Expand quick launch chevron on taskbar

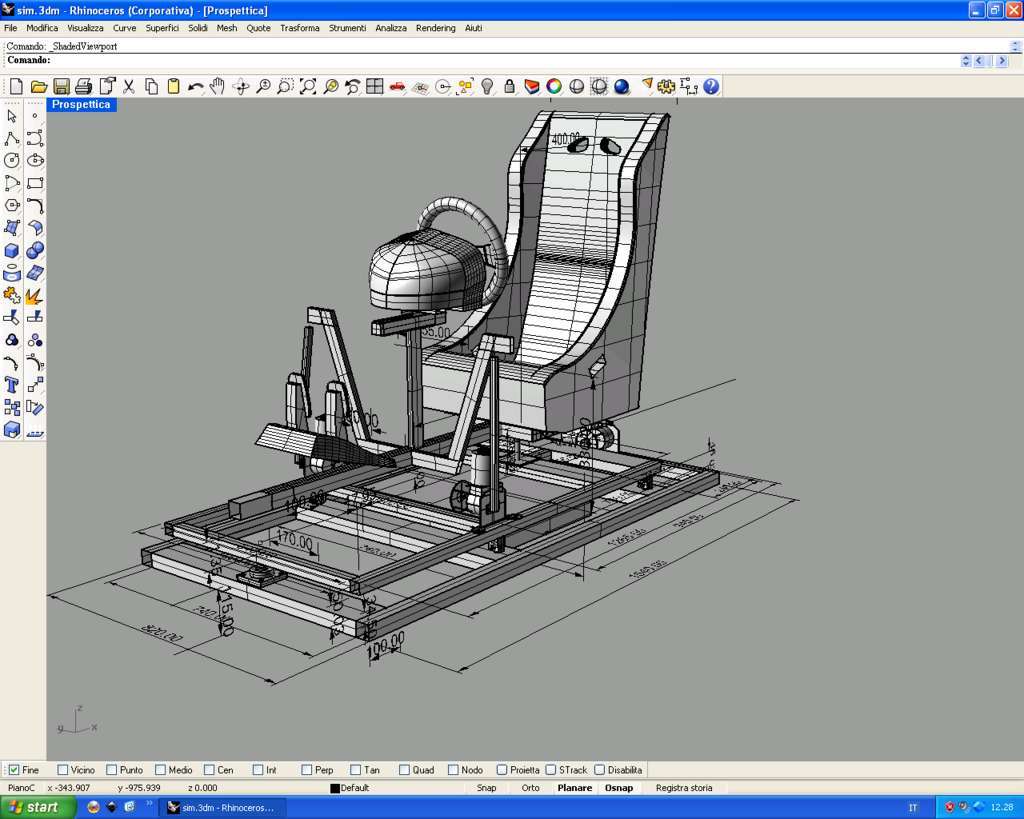click(150, 804)
